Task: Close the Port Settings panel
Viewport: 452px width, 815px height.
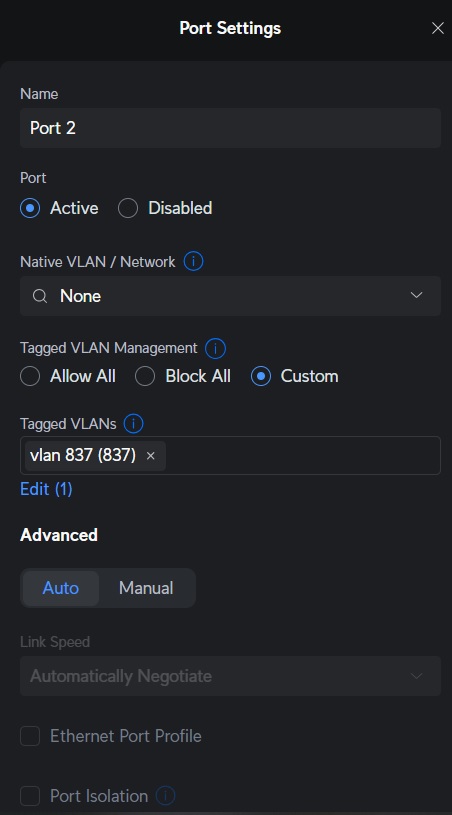Action: (438, 28)
